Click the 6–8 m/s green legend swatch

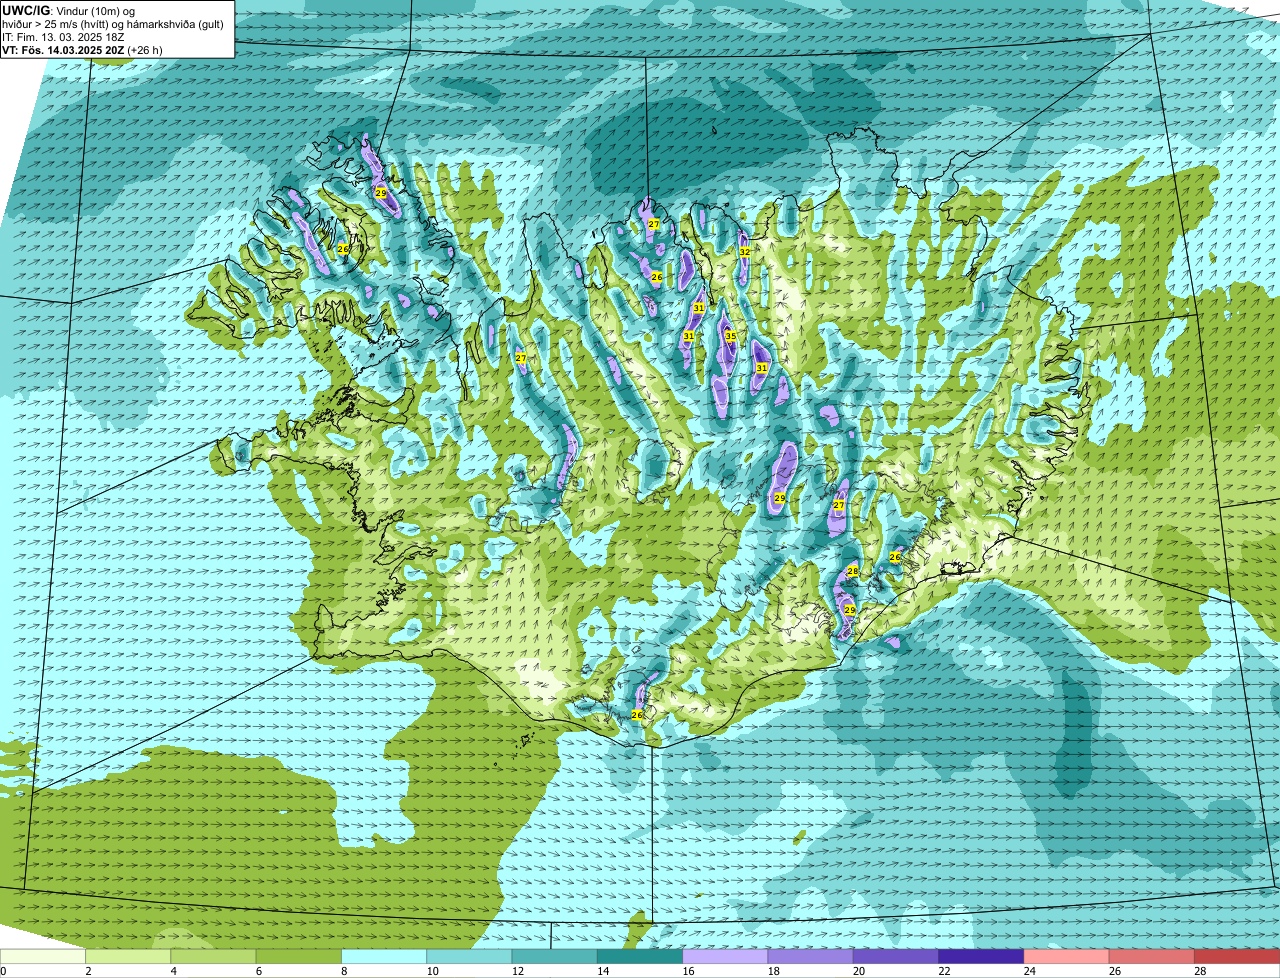point(299,956)
